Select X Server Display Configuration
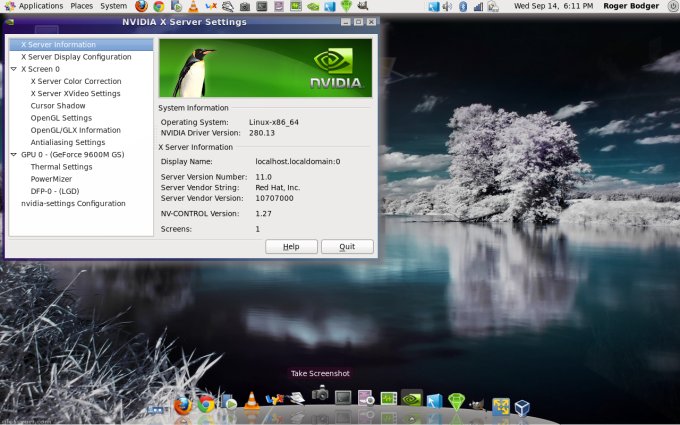Viewport: 680px width, 425px height. (76, 57)
